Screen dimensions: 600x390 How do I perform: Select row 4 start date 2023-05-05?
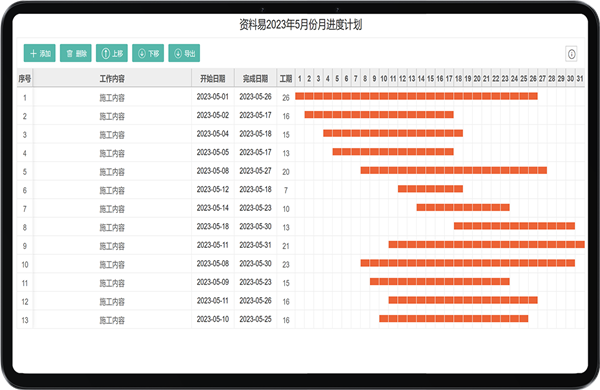coord(213,152)
